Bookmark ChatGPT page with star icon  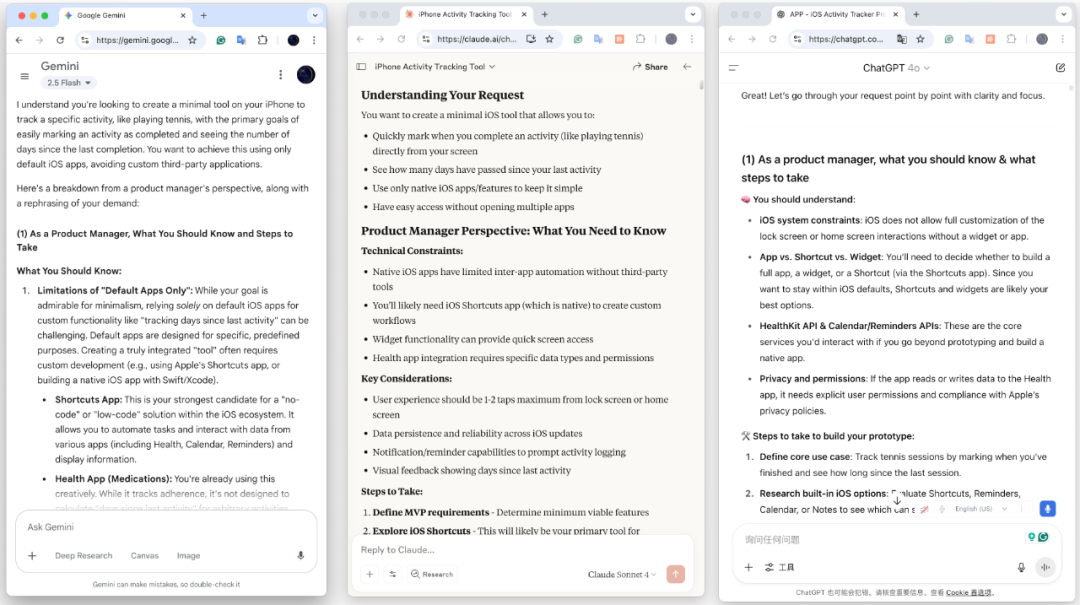921,39
